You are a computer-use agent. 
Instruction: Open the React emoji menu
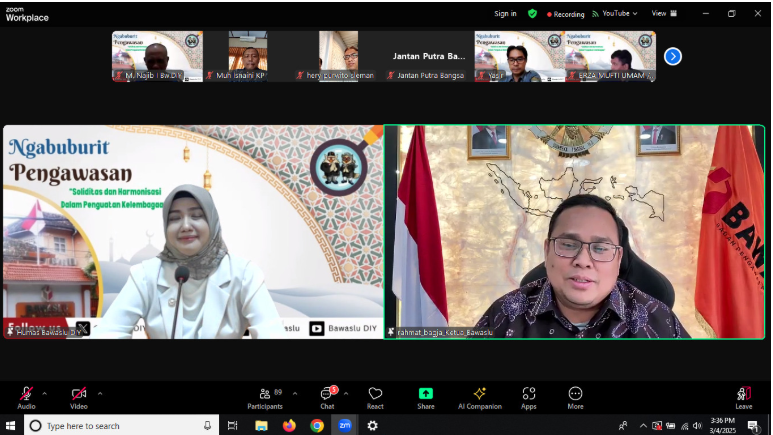click(x=375, y=398)
